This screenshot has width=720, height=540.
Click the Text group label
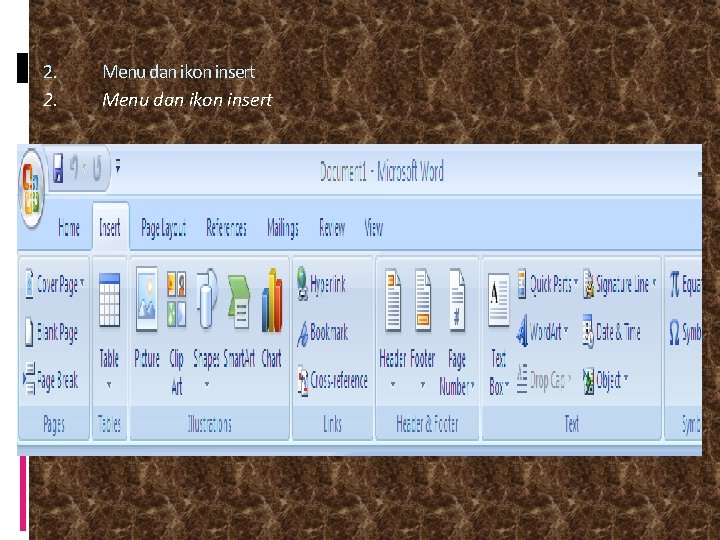pos(572,424)
